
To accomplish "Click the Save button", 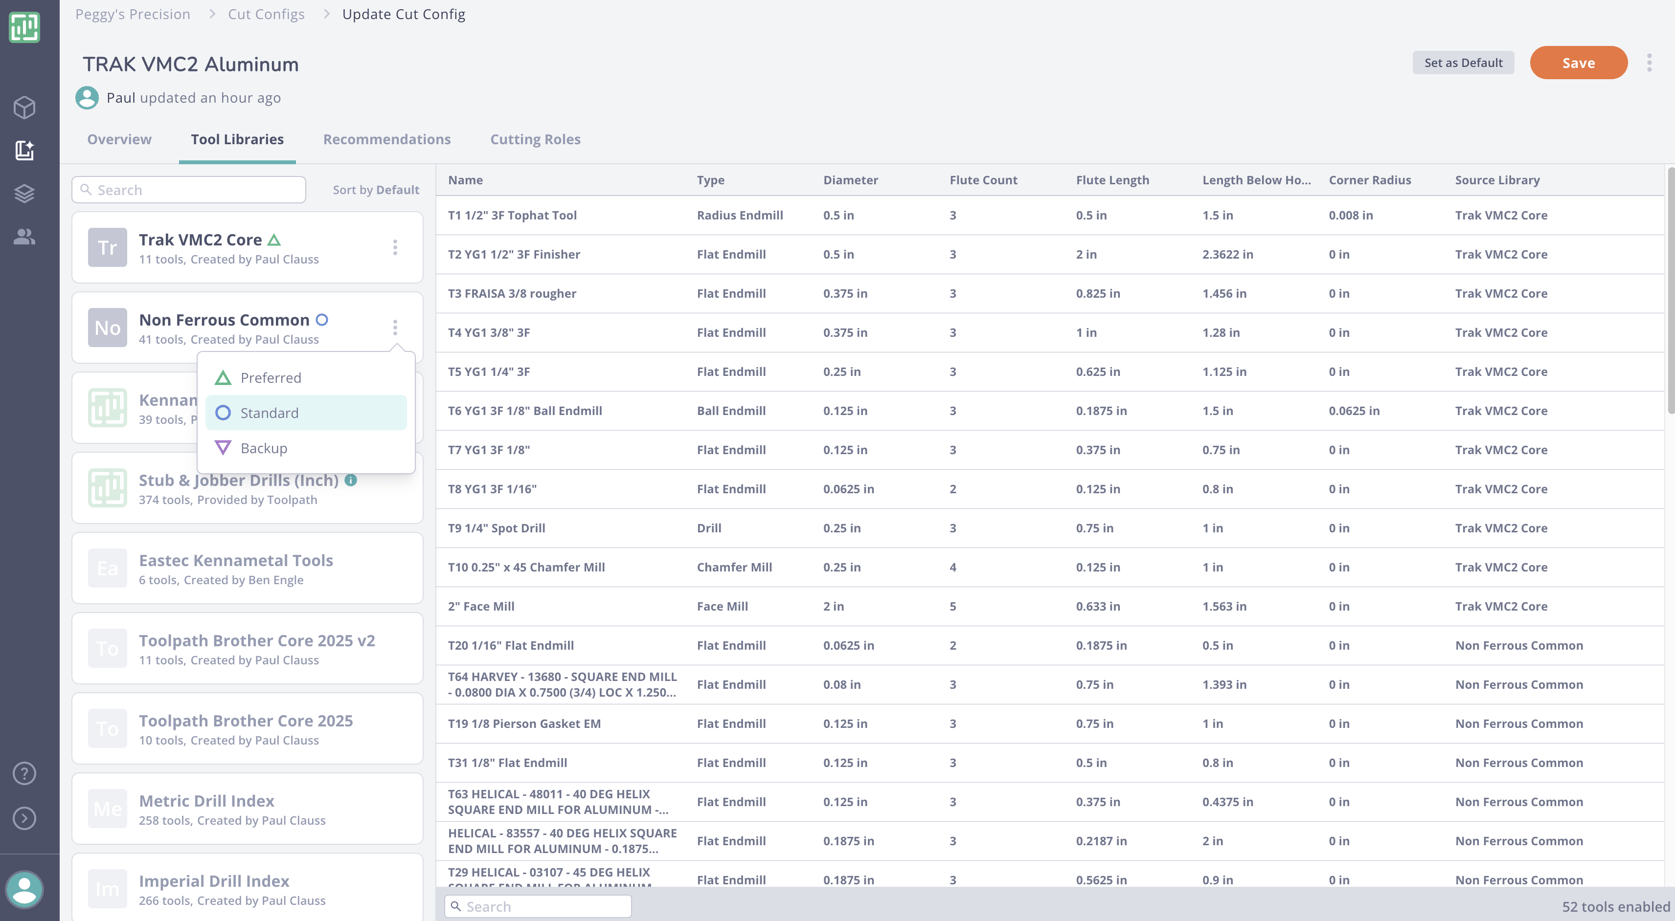I will tap(1578, 62).
